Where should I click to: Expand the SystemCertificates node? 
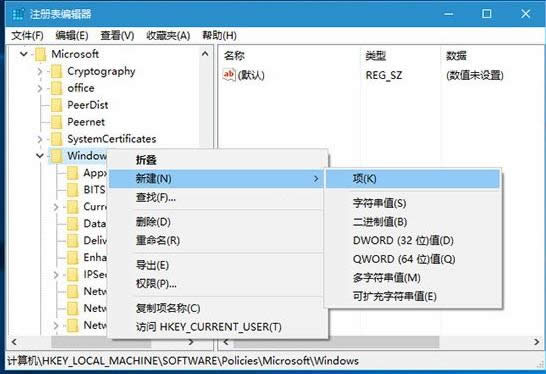(x=39, y=139)
